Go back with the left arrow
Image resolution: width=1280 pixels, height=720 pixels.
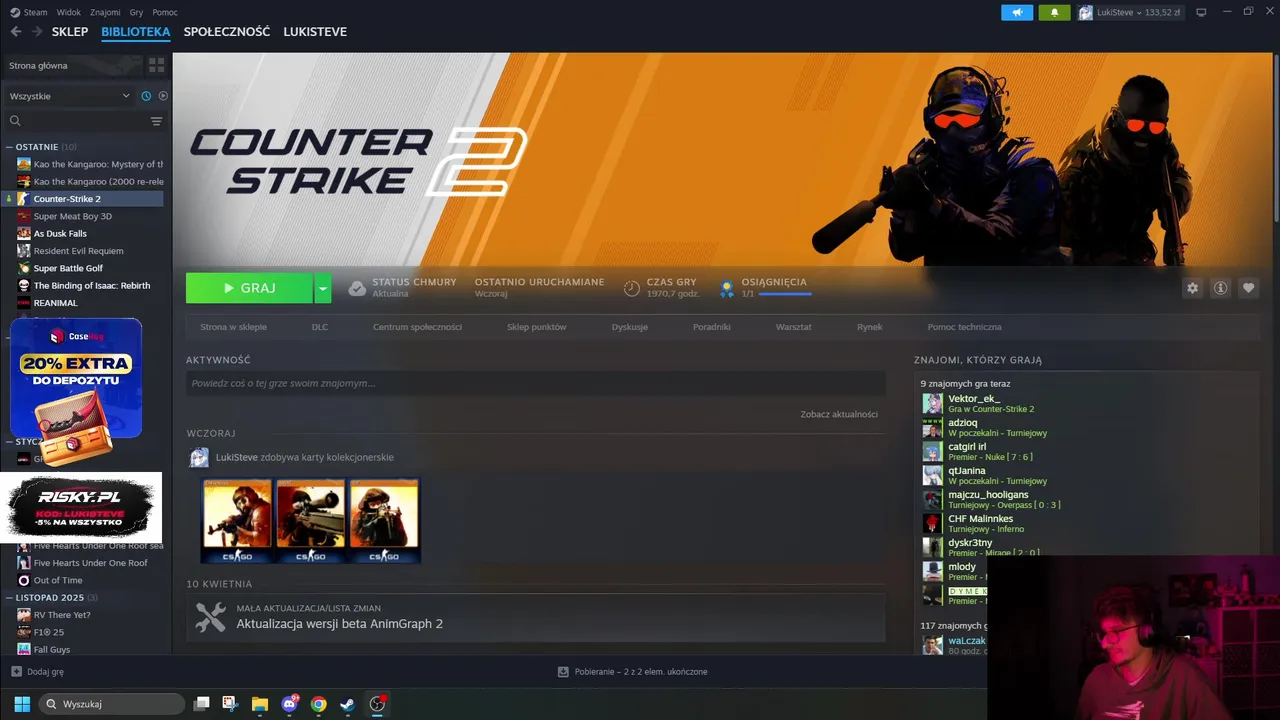click(15, 32)
